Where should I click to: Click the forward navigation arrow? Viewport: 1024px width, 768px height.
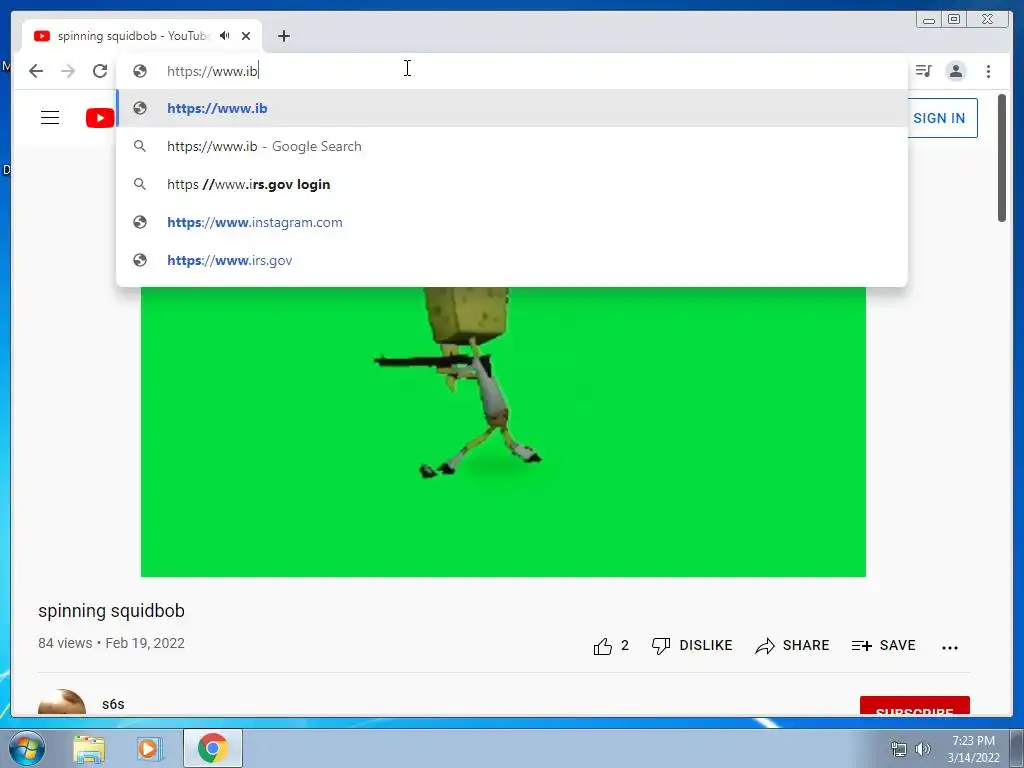pyautogui.click(x=68, y=71)
